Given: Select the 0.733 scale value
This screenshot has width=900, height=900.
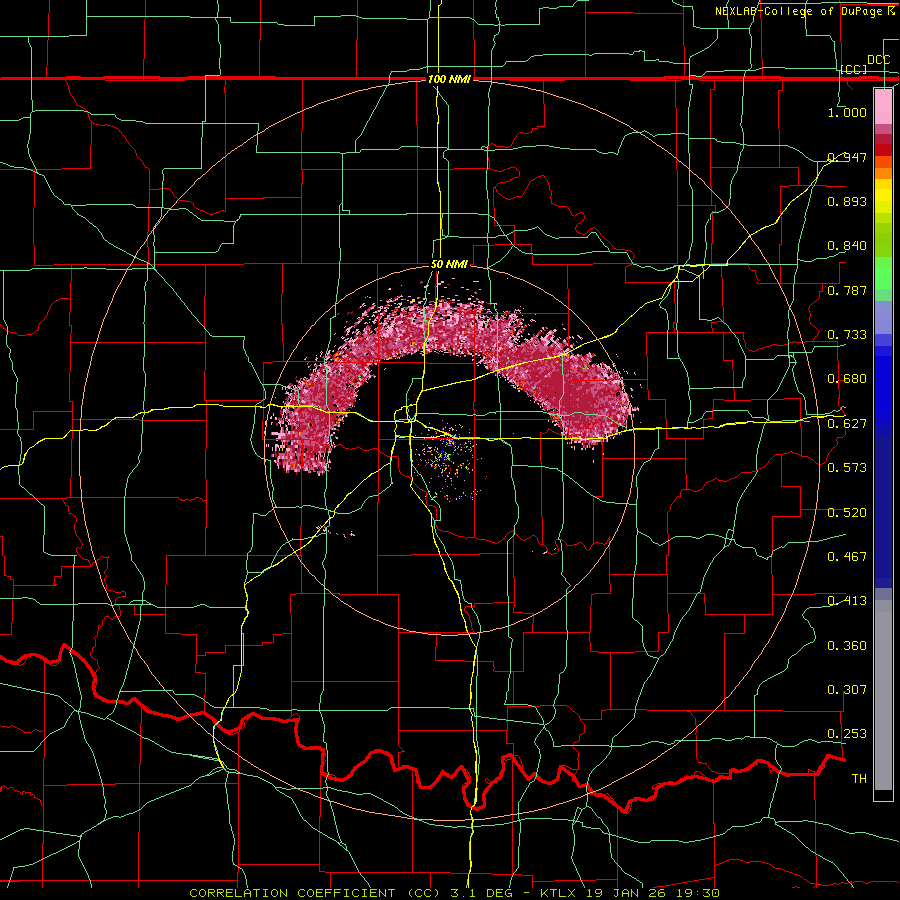Looking at the screenshot, I should pos(847,335).
